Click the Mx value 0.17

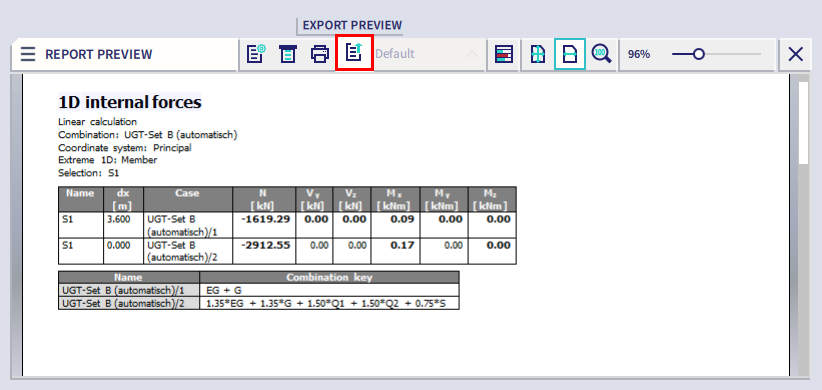click(403, 245)
